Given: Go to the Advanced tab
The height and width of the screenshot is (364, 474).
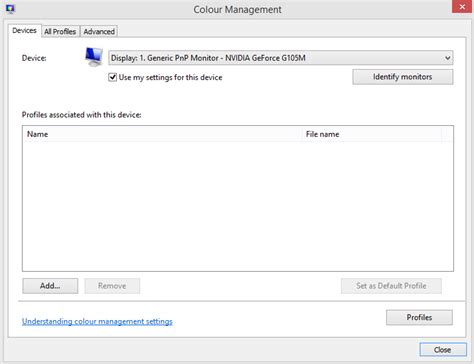Looking at the screenshot, I should pyautogui.click(x=99, y=32).
